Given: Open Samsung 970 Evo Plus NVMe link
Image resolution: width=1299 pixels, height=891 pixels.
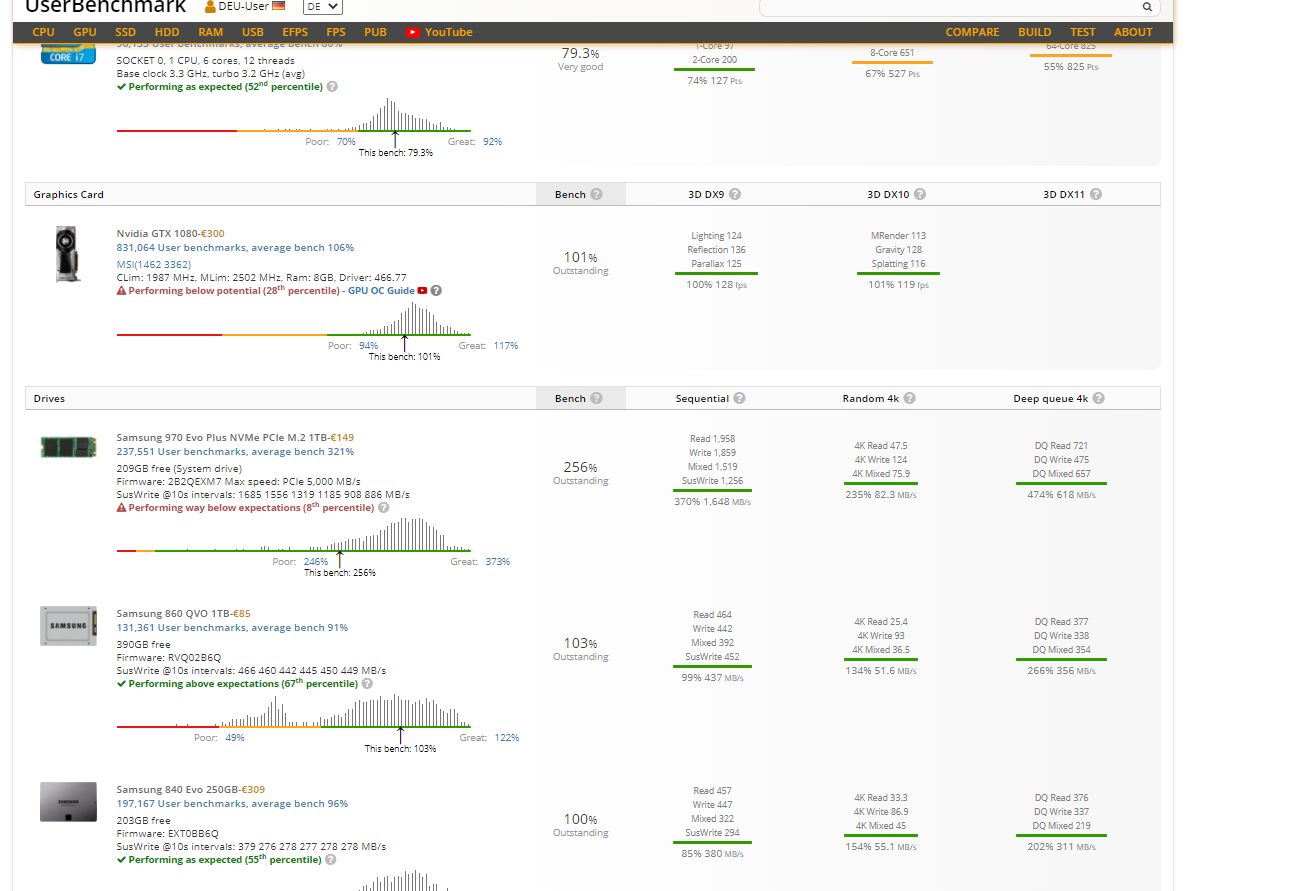Looking at the screenshot, I should 222,437.
